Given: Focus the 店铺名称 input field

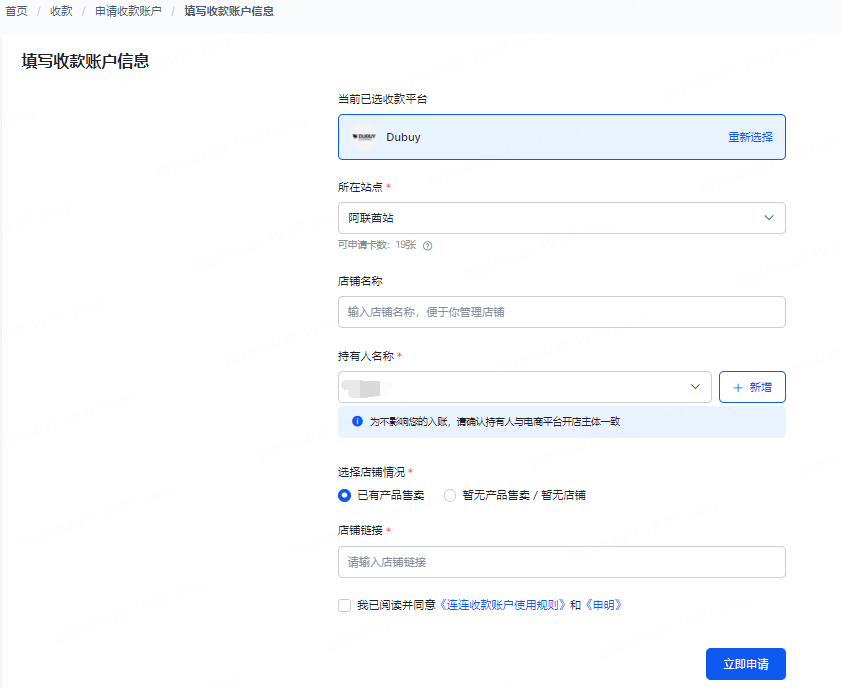Looking at the screenshot, I should pos(560,312).
